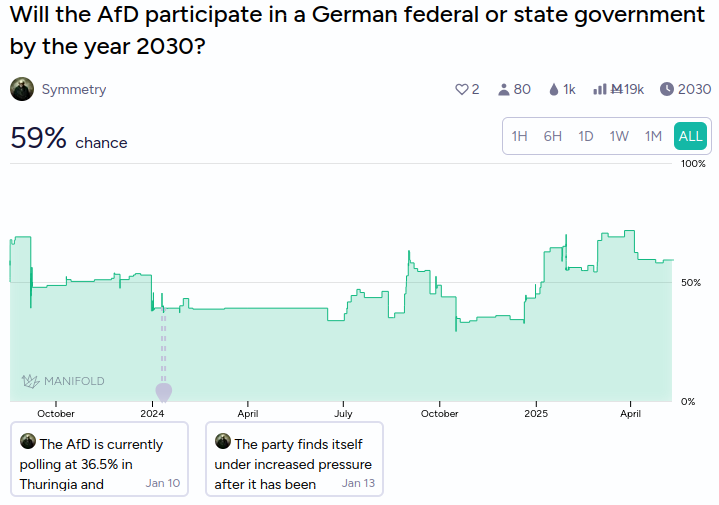Click avatar in the Jan 13 comment card
This screenshot has width=719, height=505.
(x=223, y=441)
